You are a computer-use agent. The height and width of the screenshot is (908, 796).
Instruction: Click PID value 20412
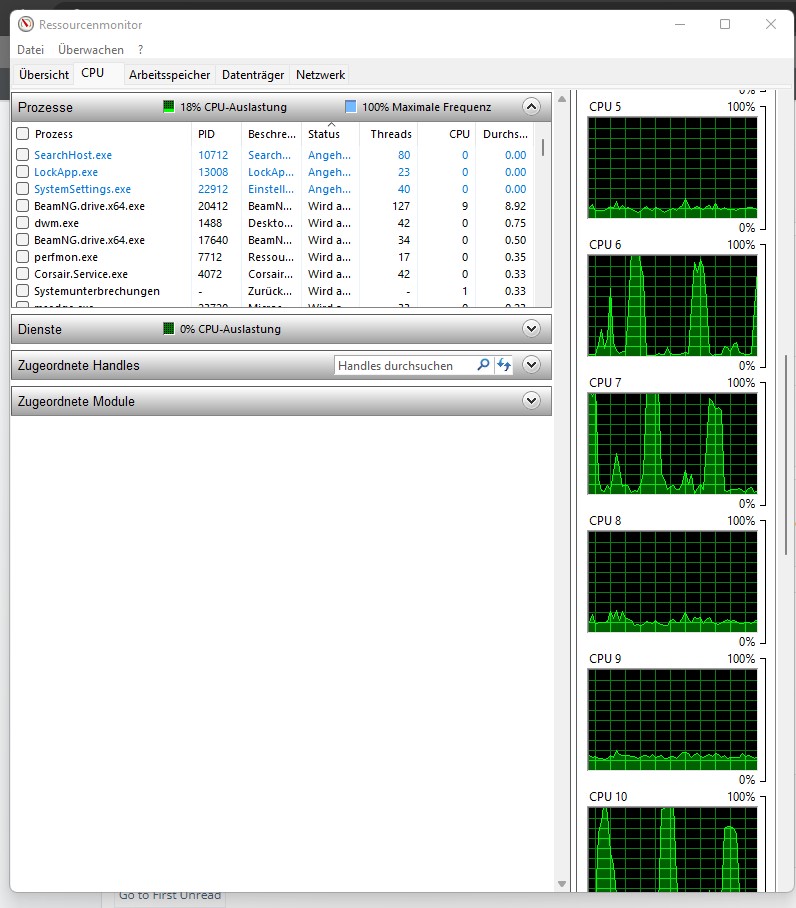click(213, 206)
